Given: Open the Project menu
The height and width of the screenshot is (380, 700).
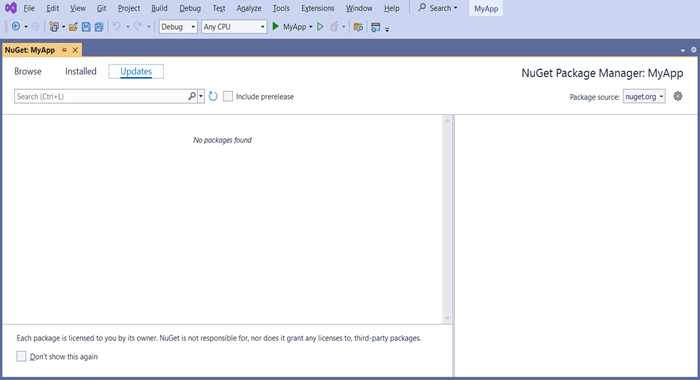Looking at the screenshot, I should pos(129,8).
